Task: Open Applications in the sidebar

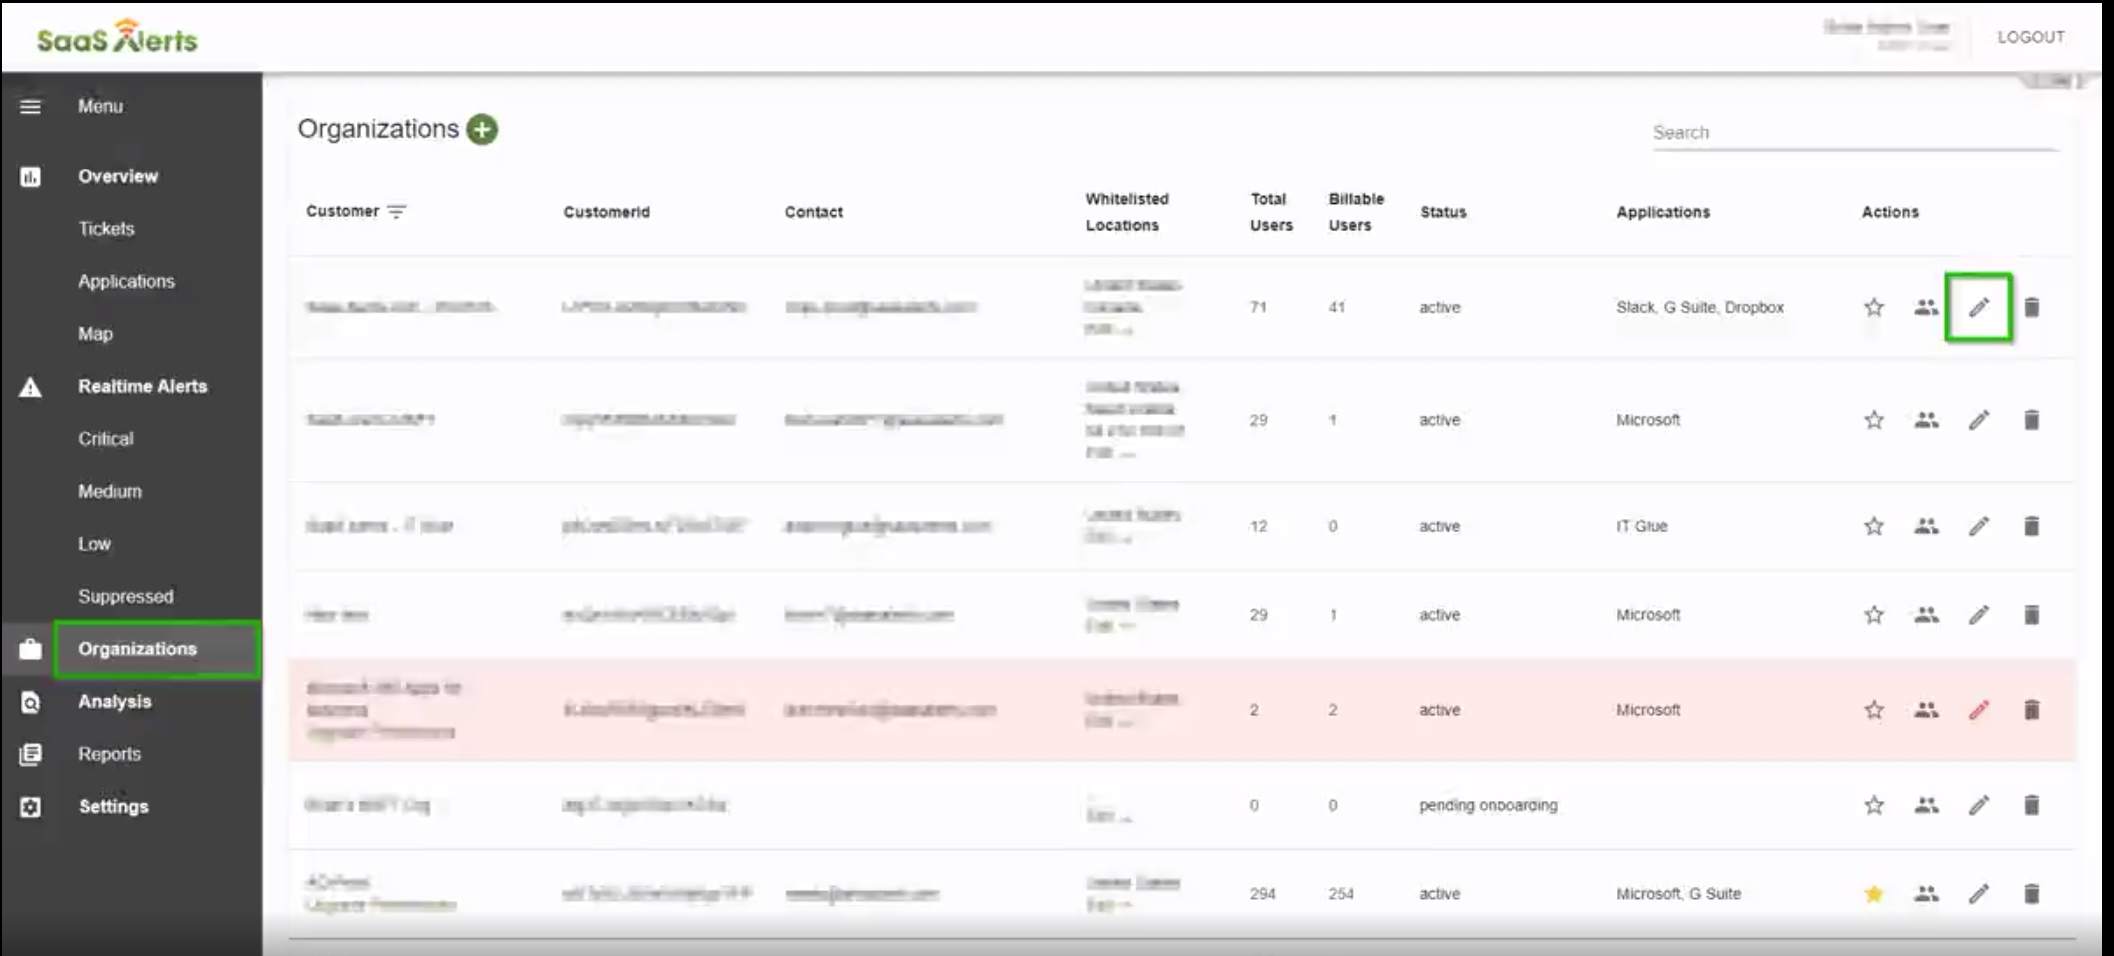Action: point(126,281)
